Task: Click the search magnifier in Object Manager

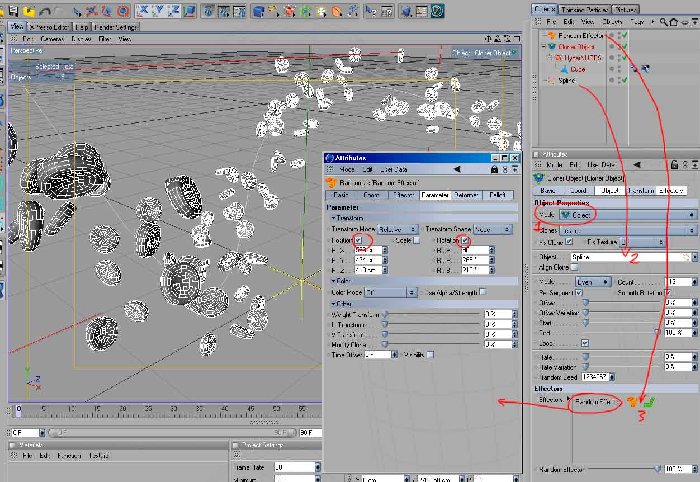Action: (x=664, y=21)
